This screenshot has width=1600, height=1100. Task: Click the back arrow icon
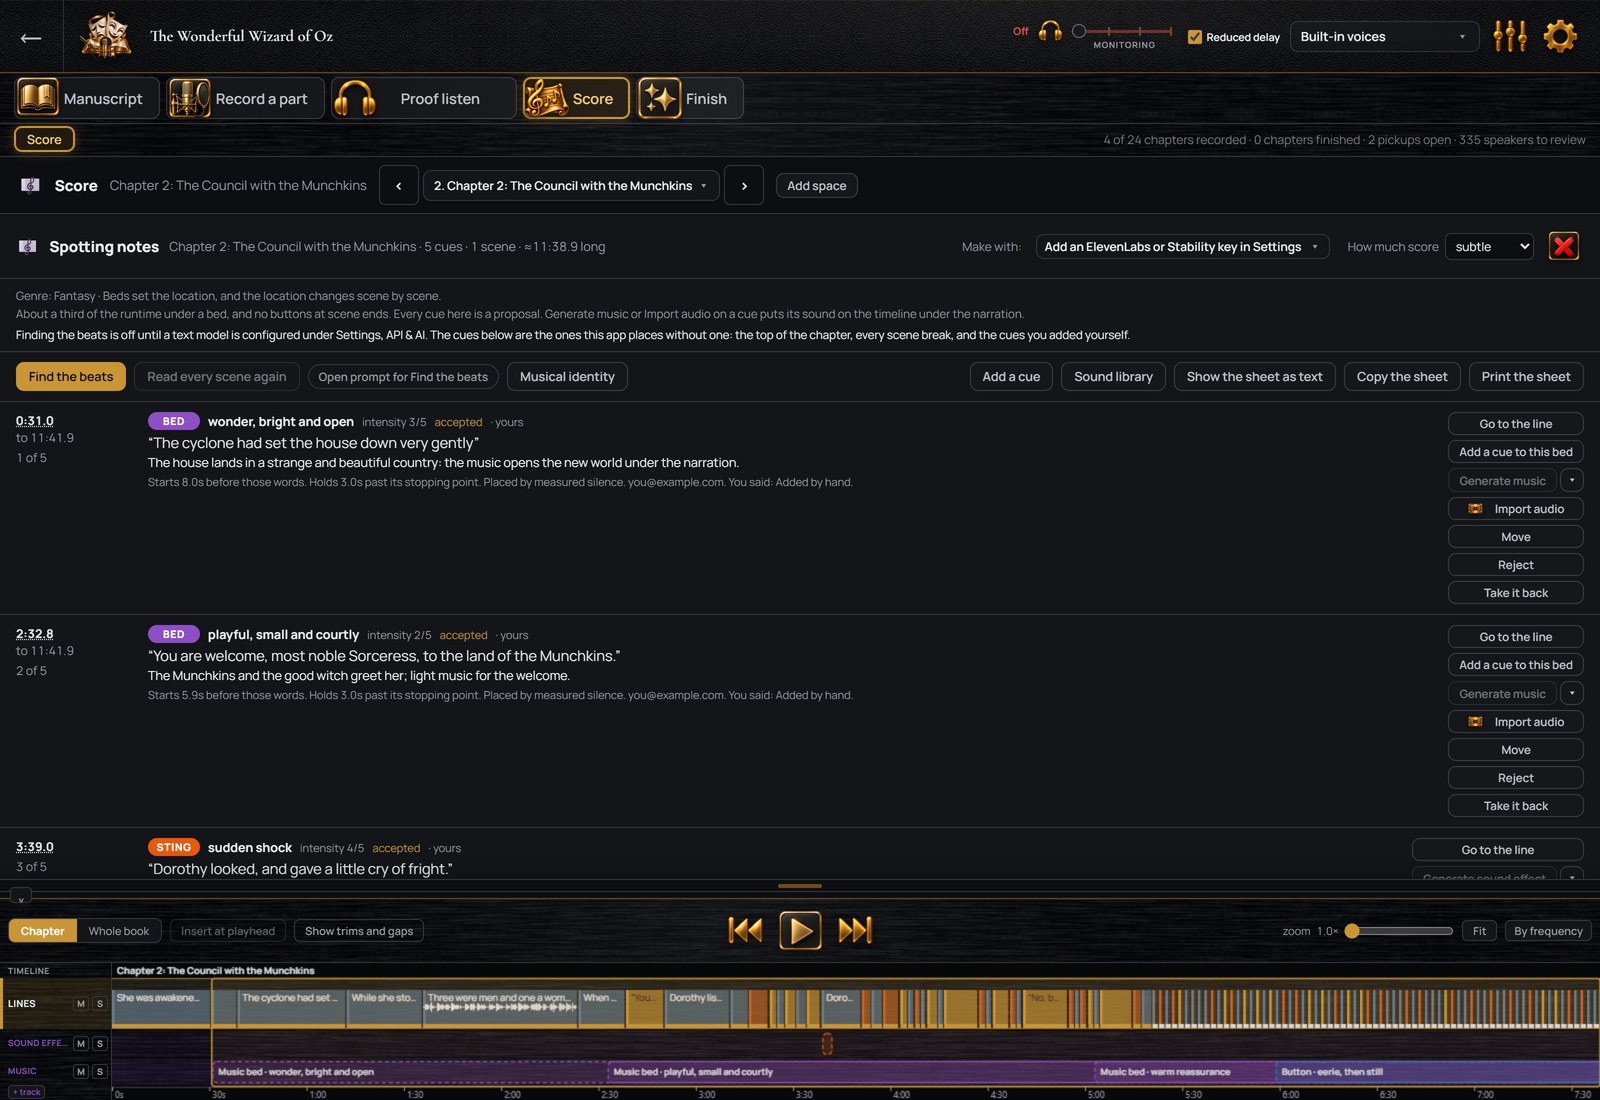[x=31, y=38]
